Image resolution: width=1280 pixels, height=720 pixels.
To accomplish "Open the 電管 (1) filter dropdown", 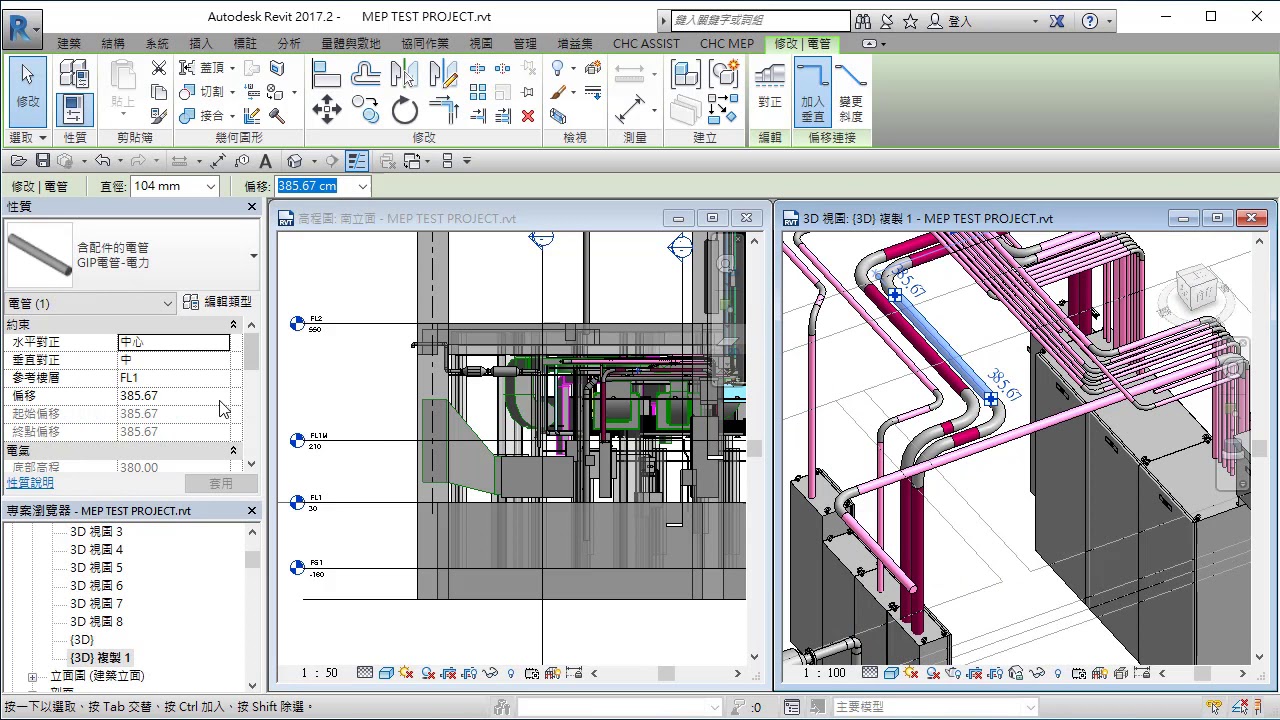I will pos(168,303).
